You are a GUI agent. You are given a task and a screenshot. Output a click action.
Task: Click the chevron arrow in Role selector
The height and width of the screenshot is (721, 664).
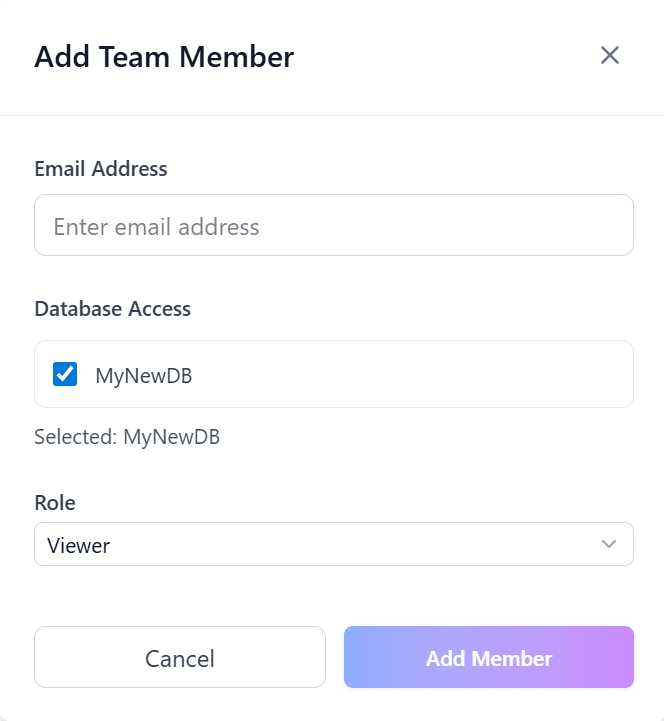[x=608, y=544]
